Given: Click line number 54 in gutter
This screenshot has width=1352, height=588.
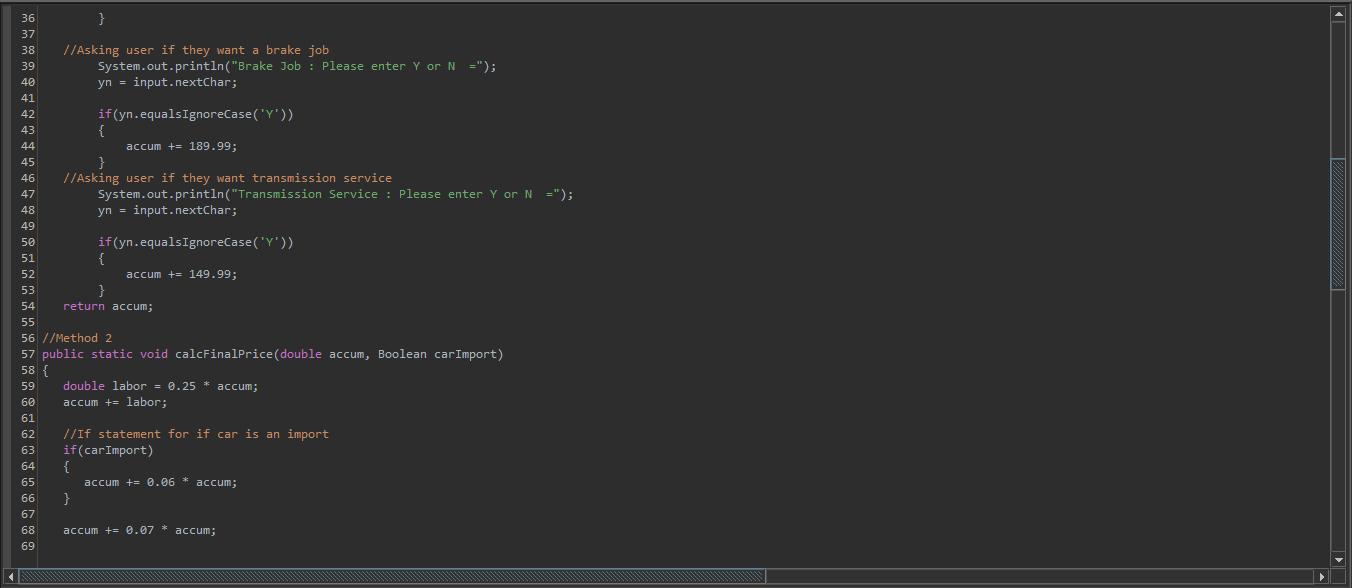Looking at the screenshot, I should [x=27, y=306].
